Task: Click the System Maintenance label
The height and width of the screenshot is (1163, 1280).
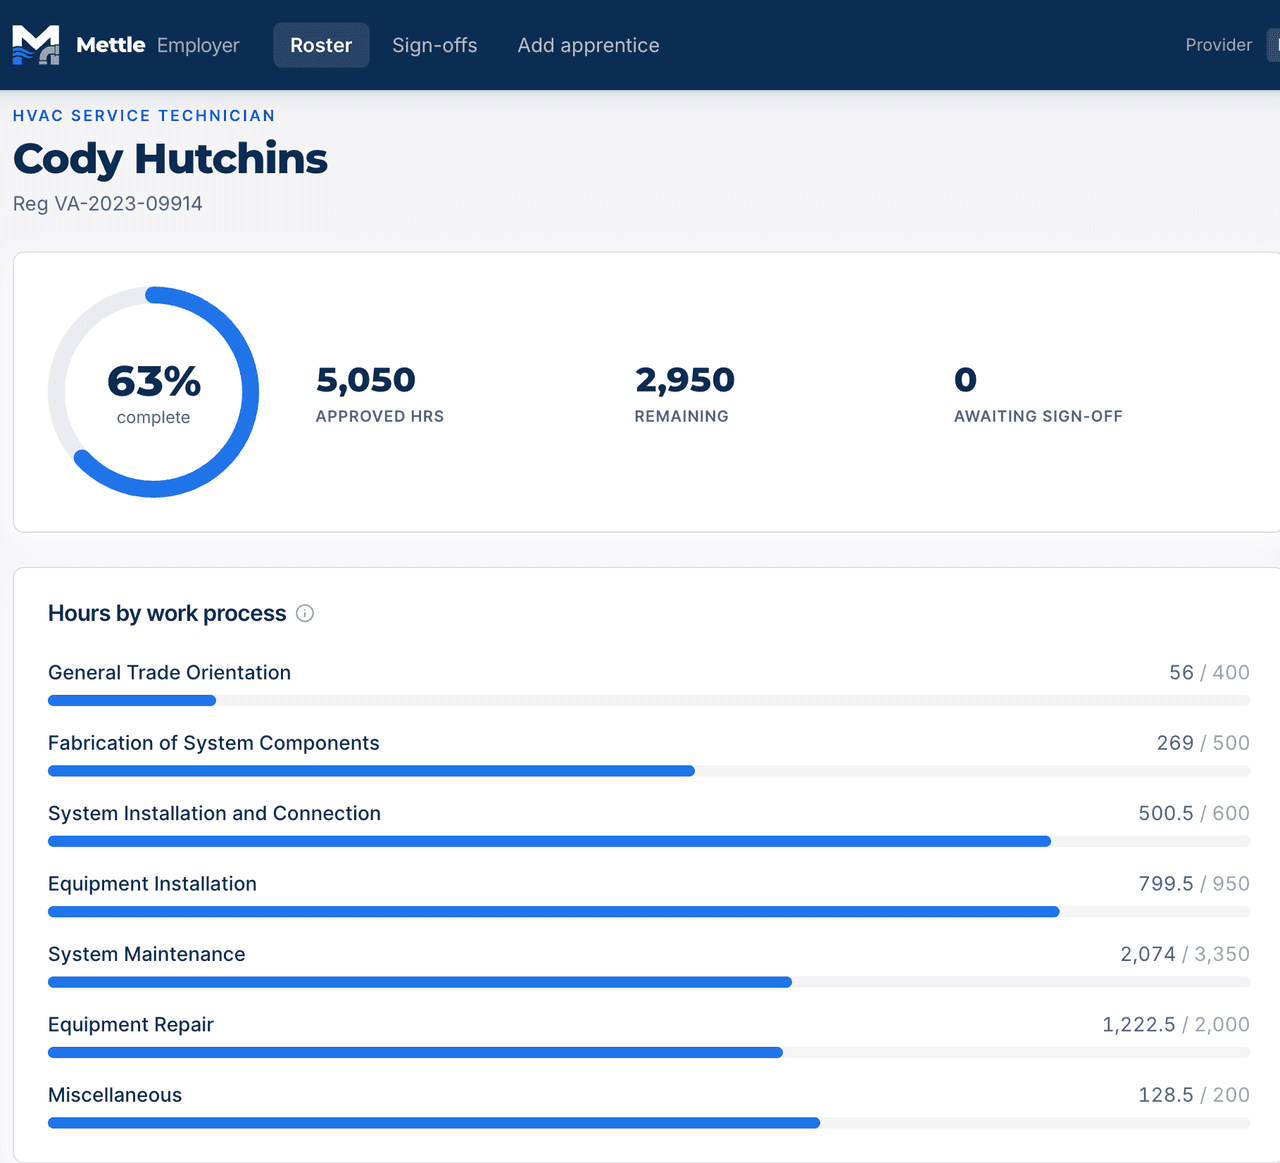Action: [x=147, y=954]
